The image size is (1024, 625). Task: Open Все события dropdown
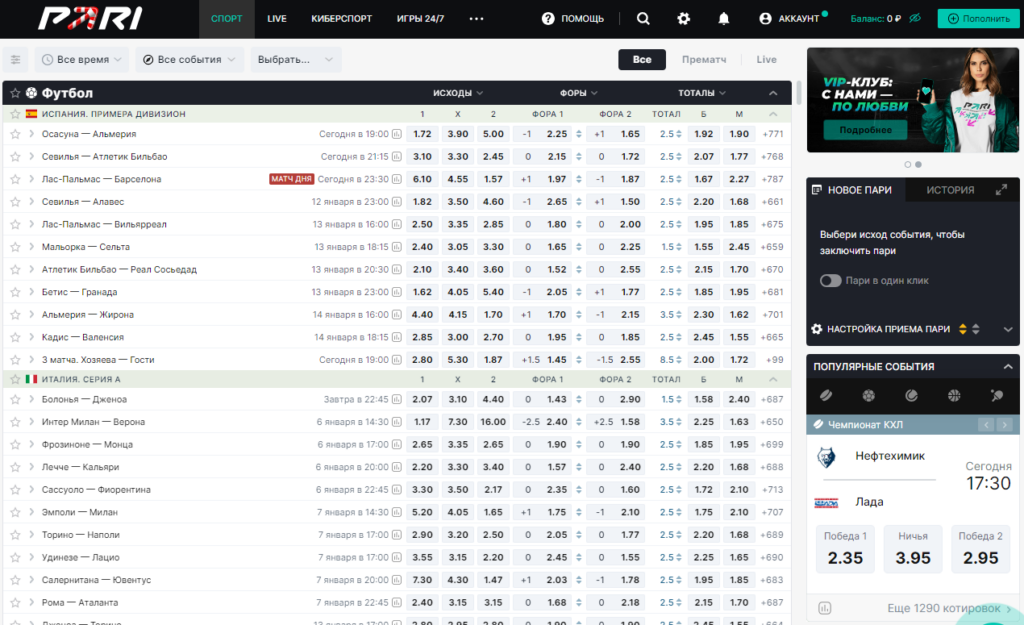(189, 59)
